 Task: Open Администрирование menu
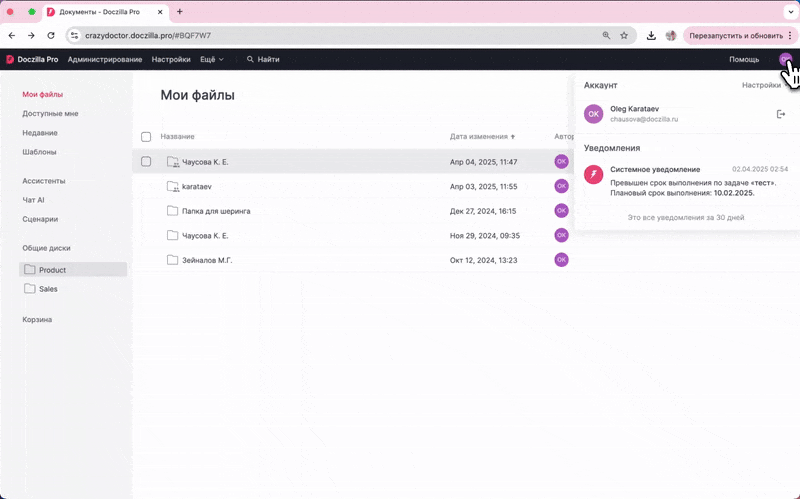point(105,59)
